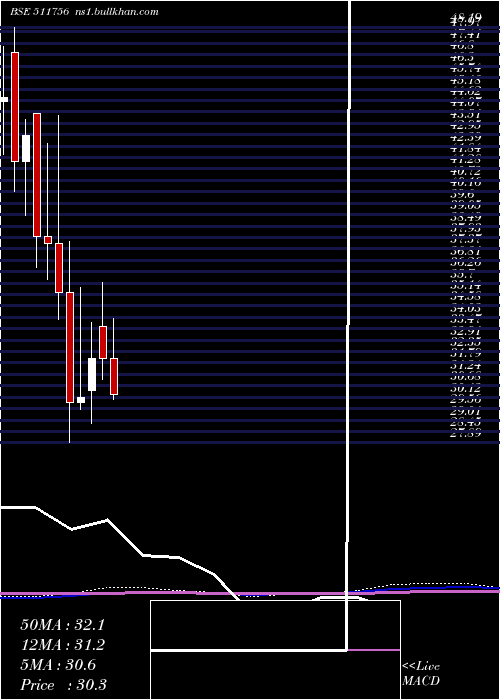Viewport: 500px width, 700px height.
Task: Select the 5MA : 30.6 reading
Action: (x=58, y=665)
